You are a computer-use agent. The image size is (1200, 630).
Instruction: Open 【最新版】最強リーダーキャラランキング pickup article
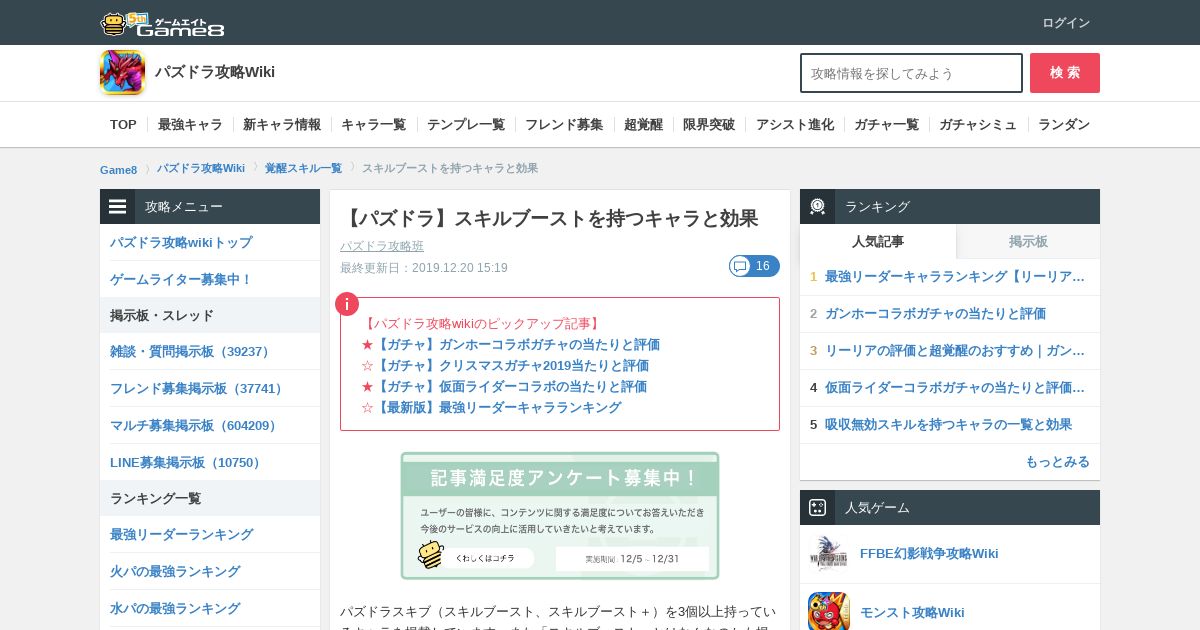coord(498,407)
